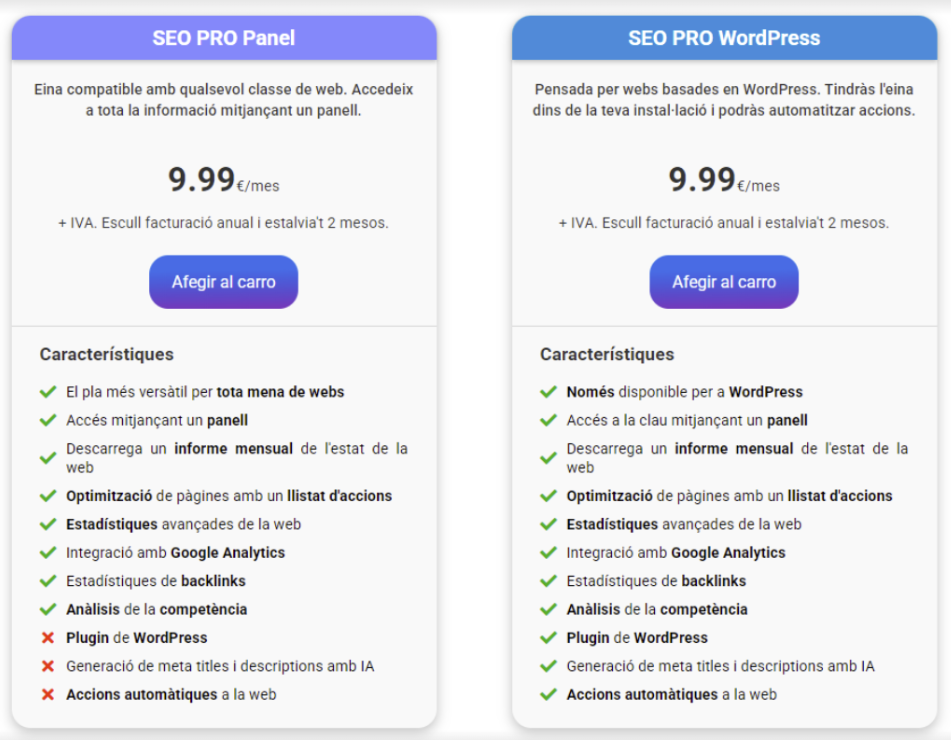Click the 9.99 €/mes price in WordPress plan
This screenshot has width=951, height=740.
tap(724, 181)
